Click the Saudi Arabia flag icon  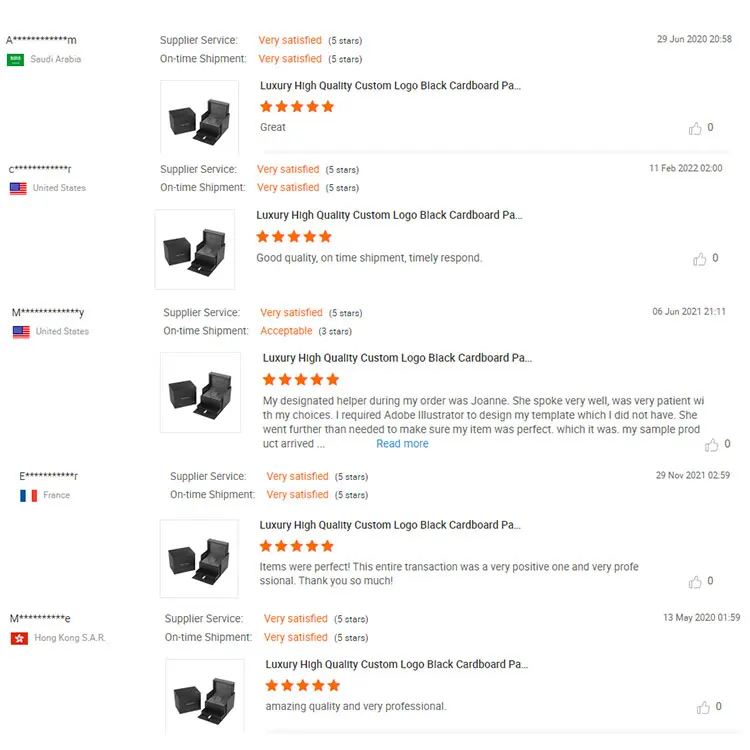point(16,60)
